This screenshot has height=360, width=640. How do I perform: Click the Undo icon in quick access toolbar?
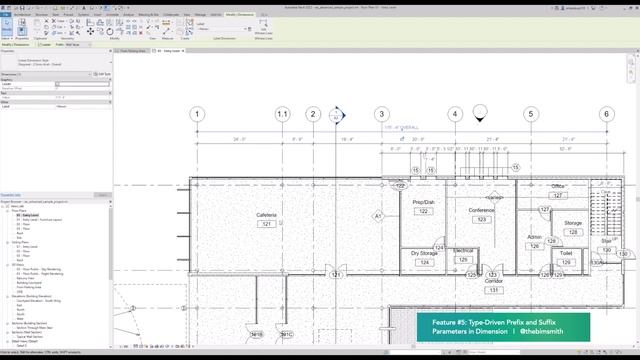pos(38,8)
